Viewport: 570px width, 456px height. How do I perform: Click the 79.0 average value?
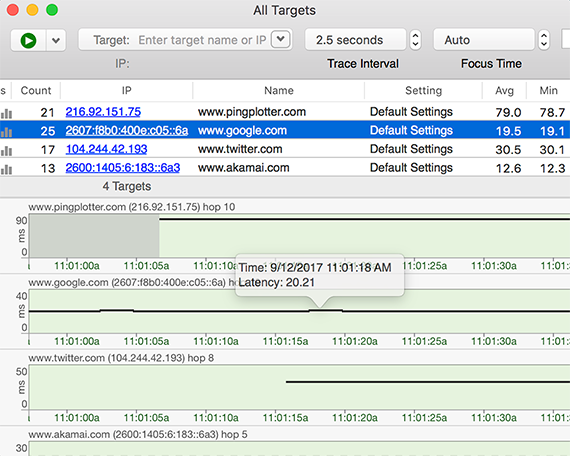pyautogui.click(x=508, y=112)
